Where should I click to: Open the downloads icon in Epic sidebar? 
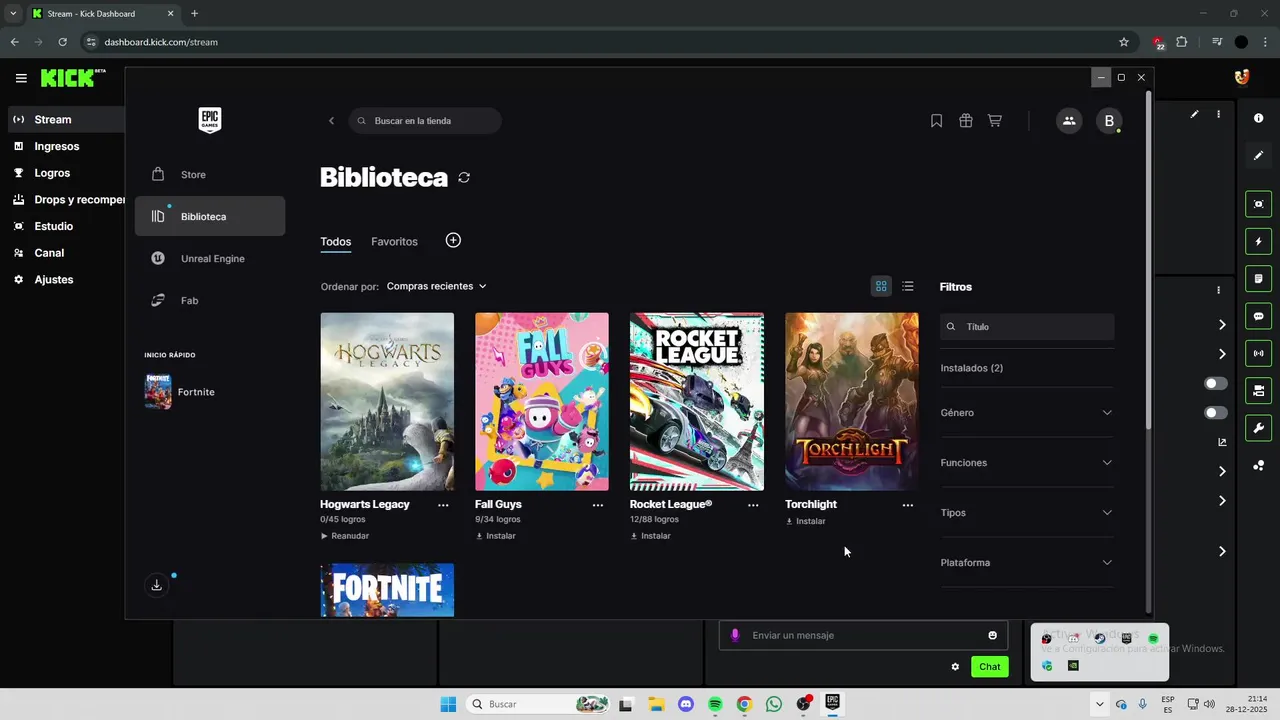coord(157,585)
